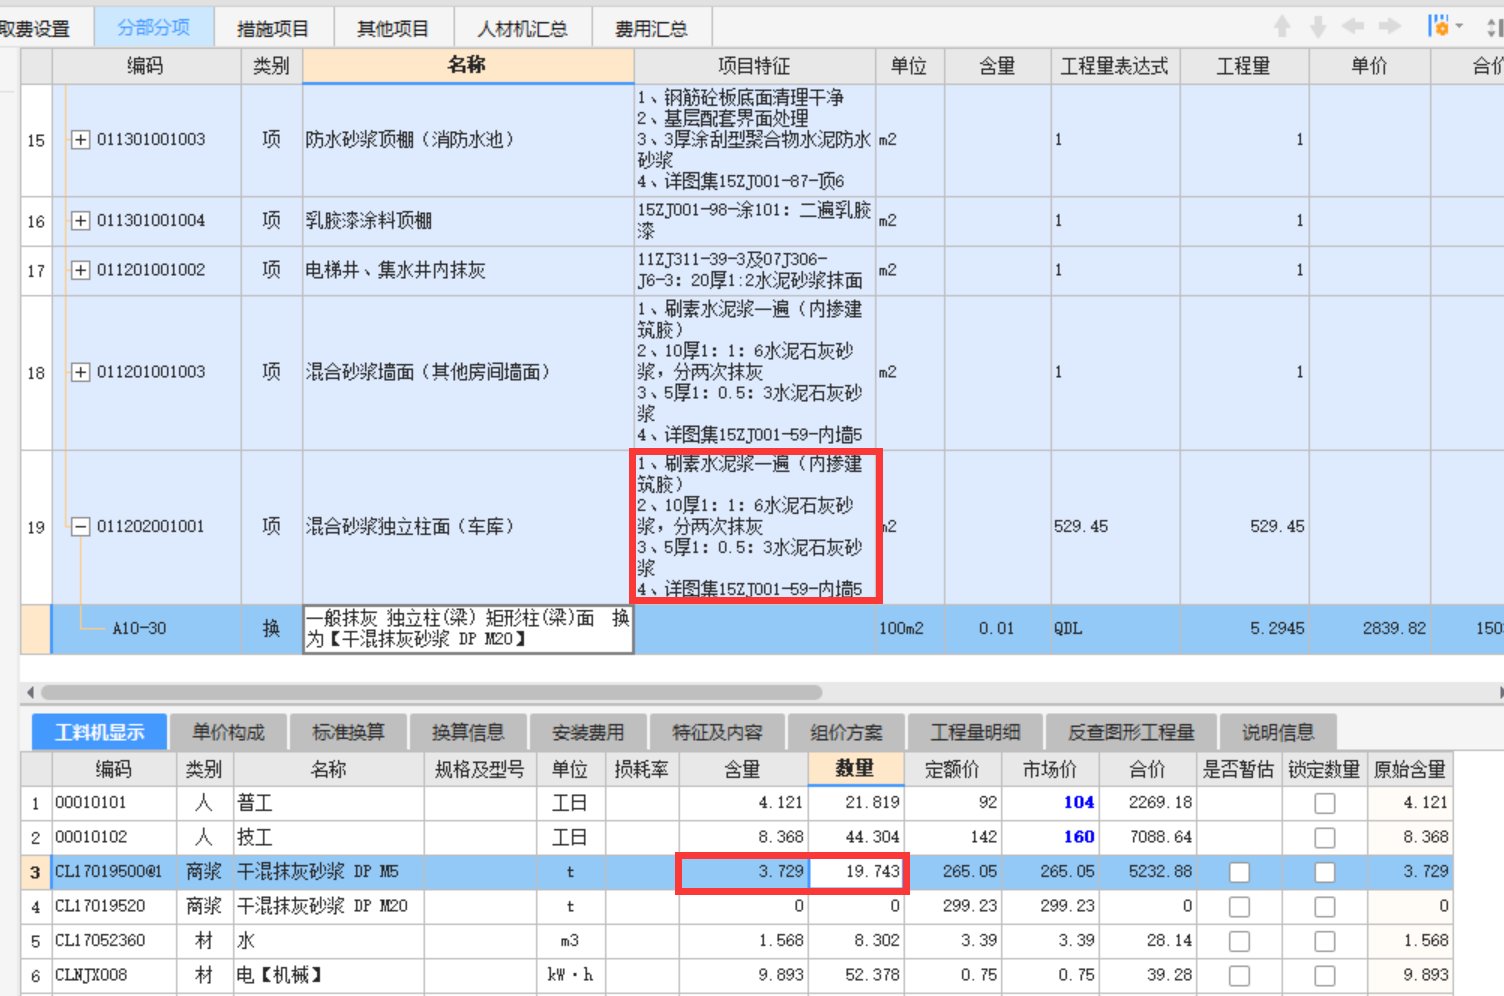
Task: Select item name 电梯井、集水井内抹灰
Action: point(396,270)
